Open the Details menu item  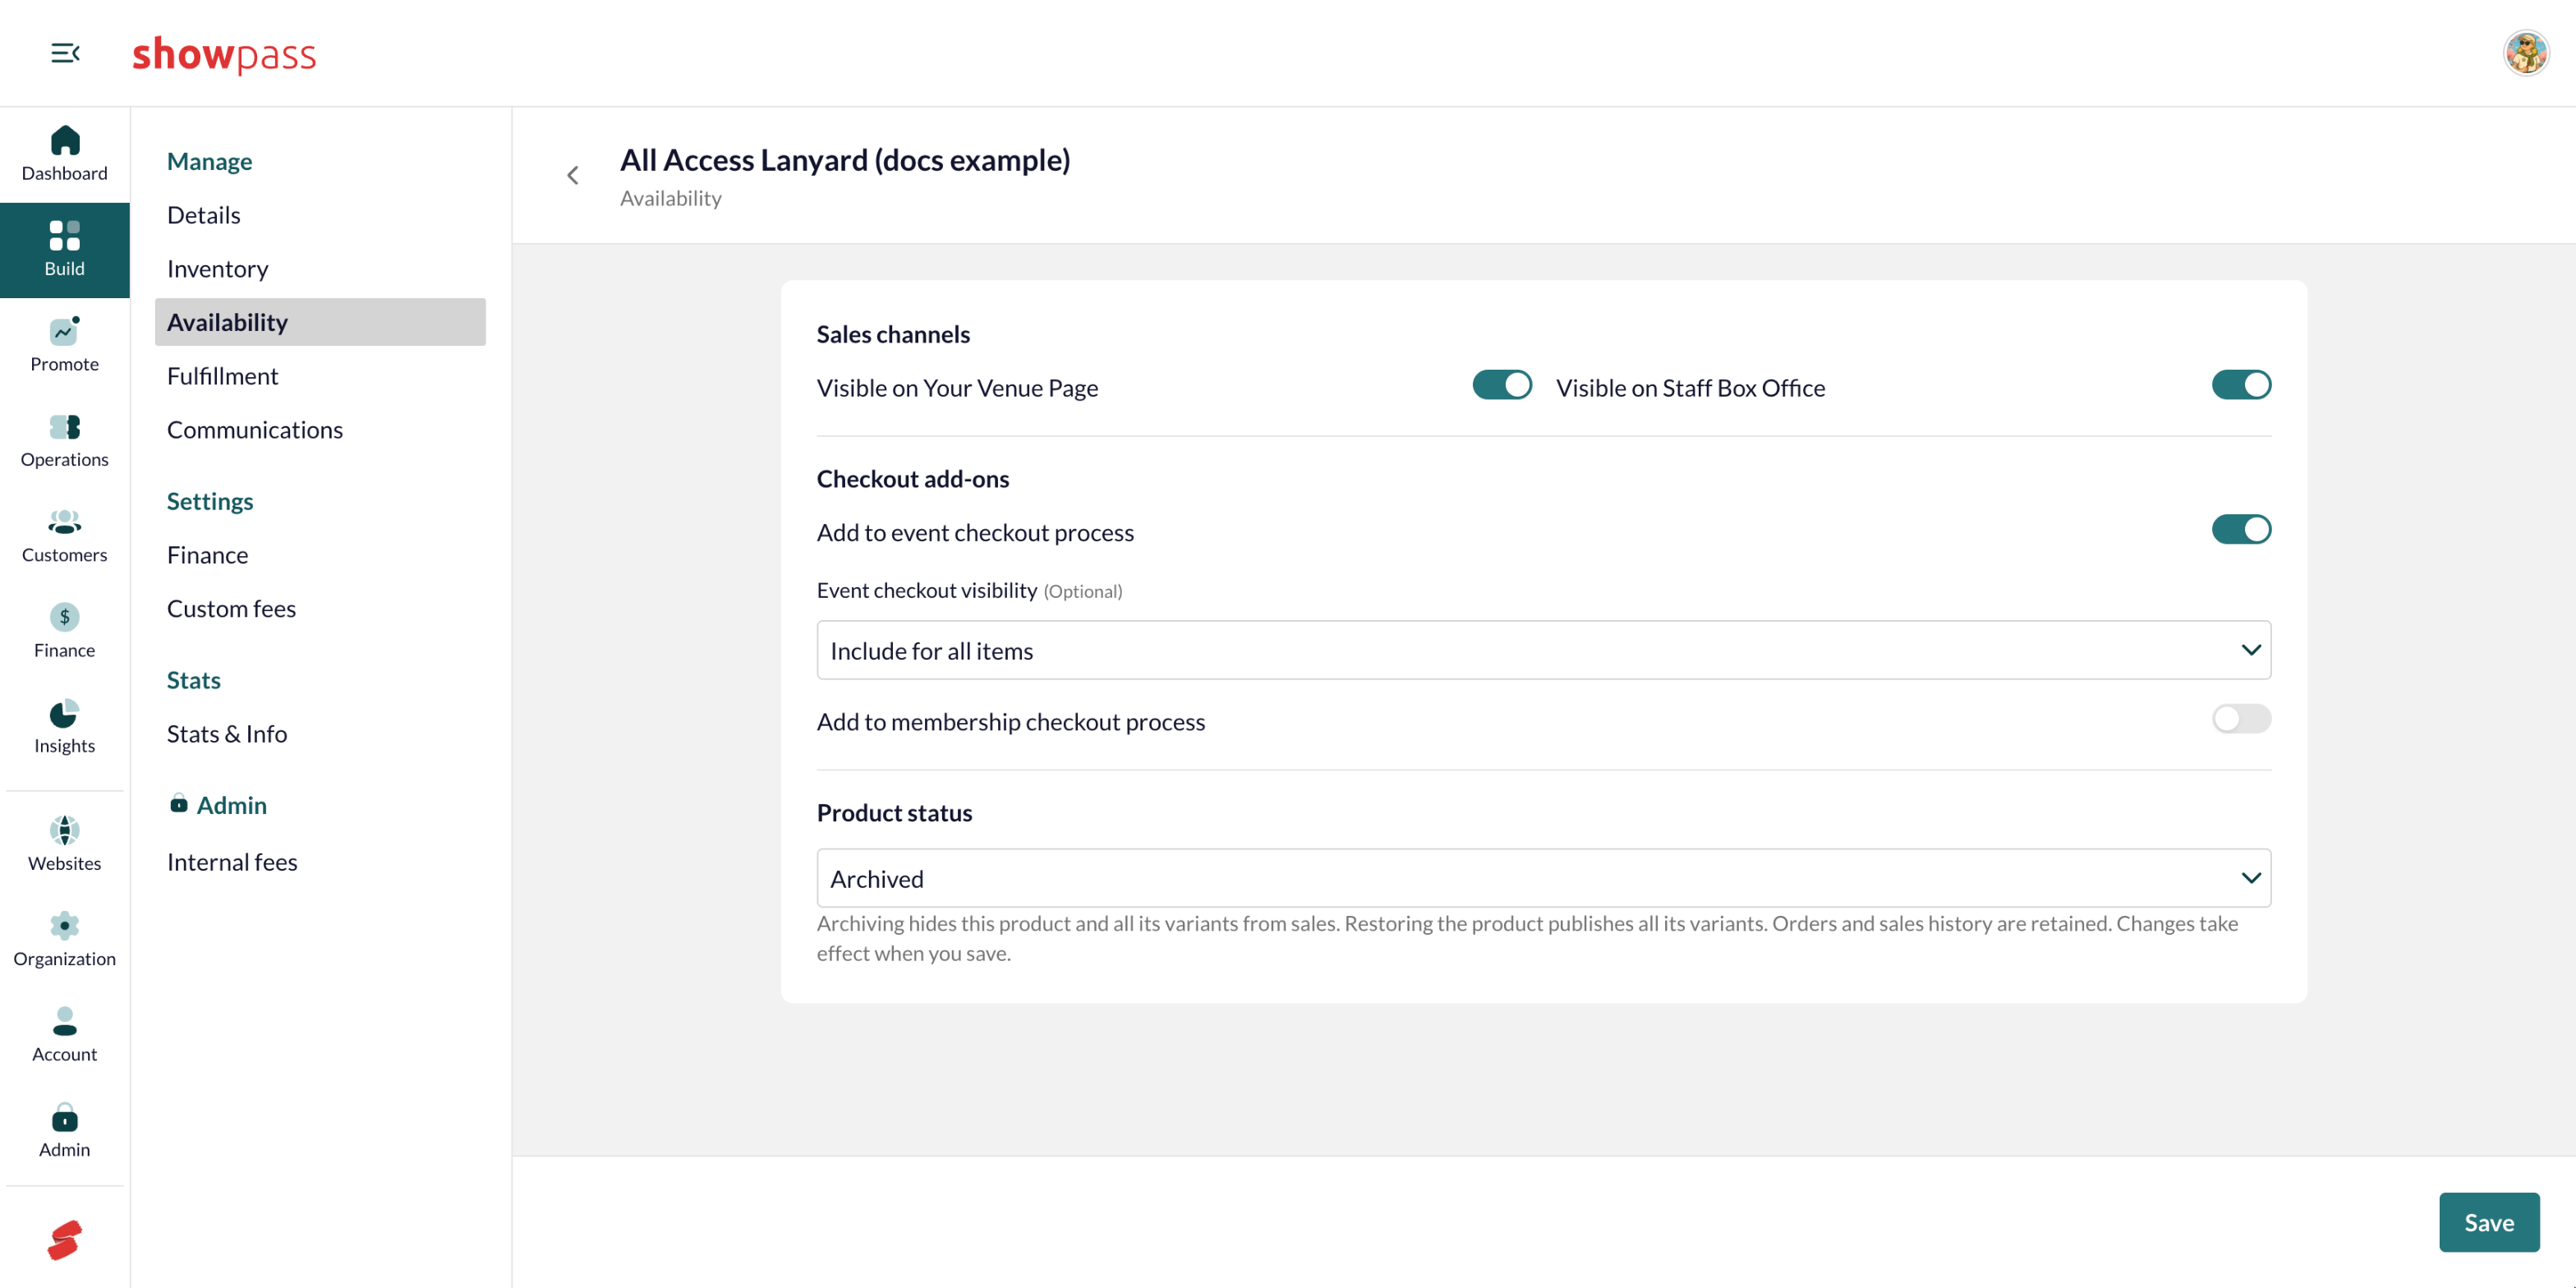[x=320, y=215]
